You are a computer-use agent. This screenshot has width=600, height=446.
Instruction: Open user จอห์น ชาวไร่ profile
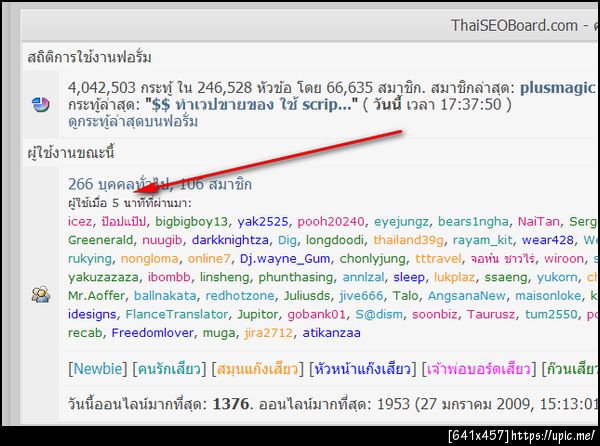click(503, 259)
